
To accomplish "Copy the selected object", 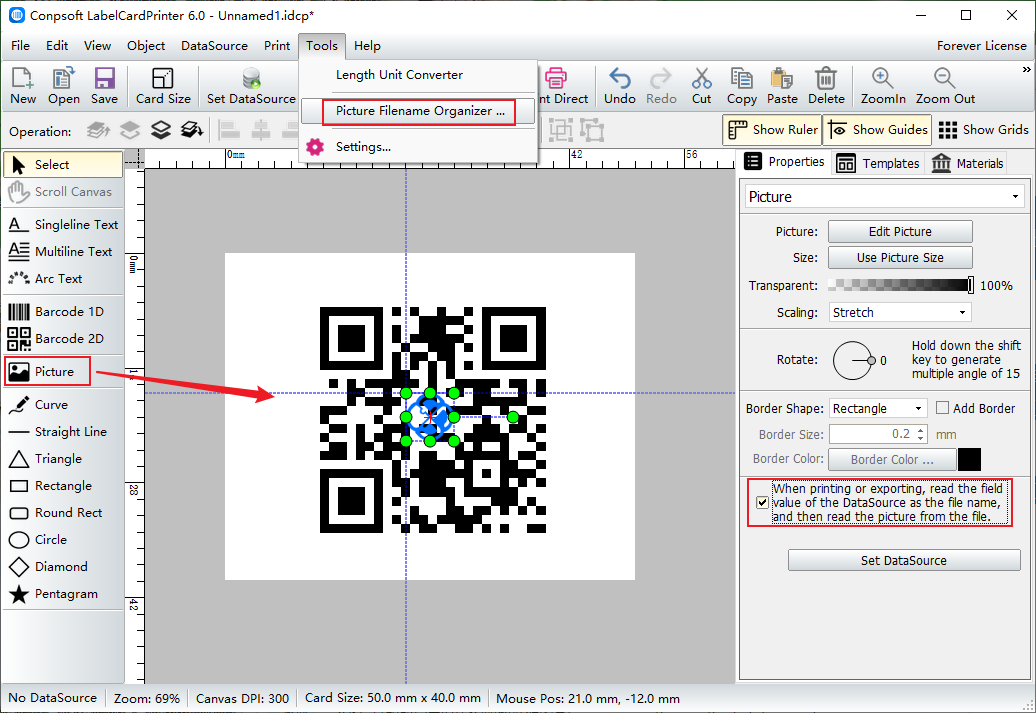I will (x=742, y=86).
